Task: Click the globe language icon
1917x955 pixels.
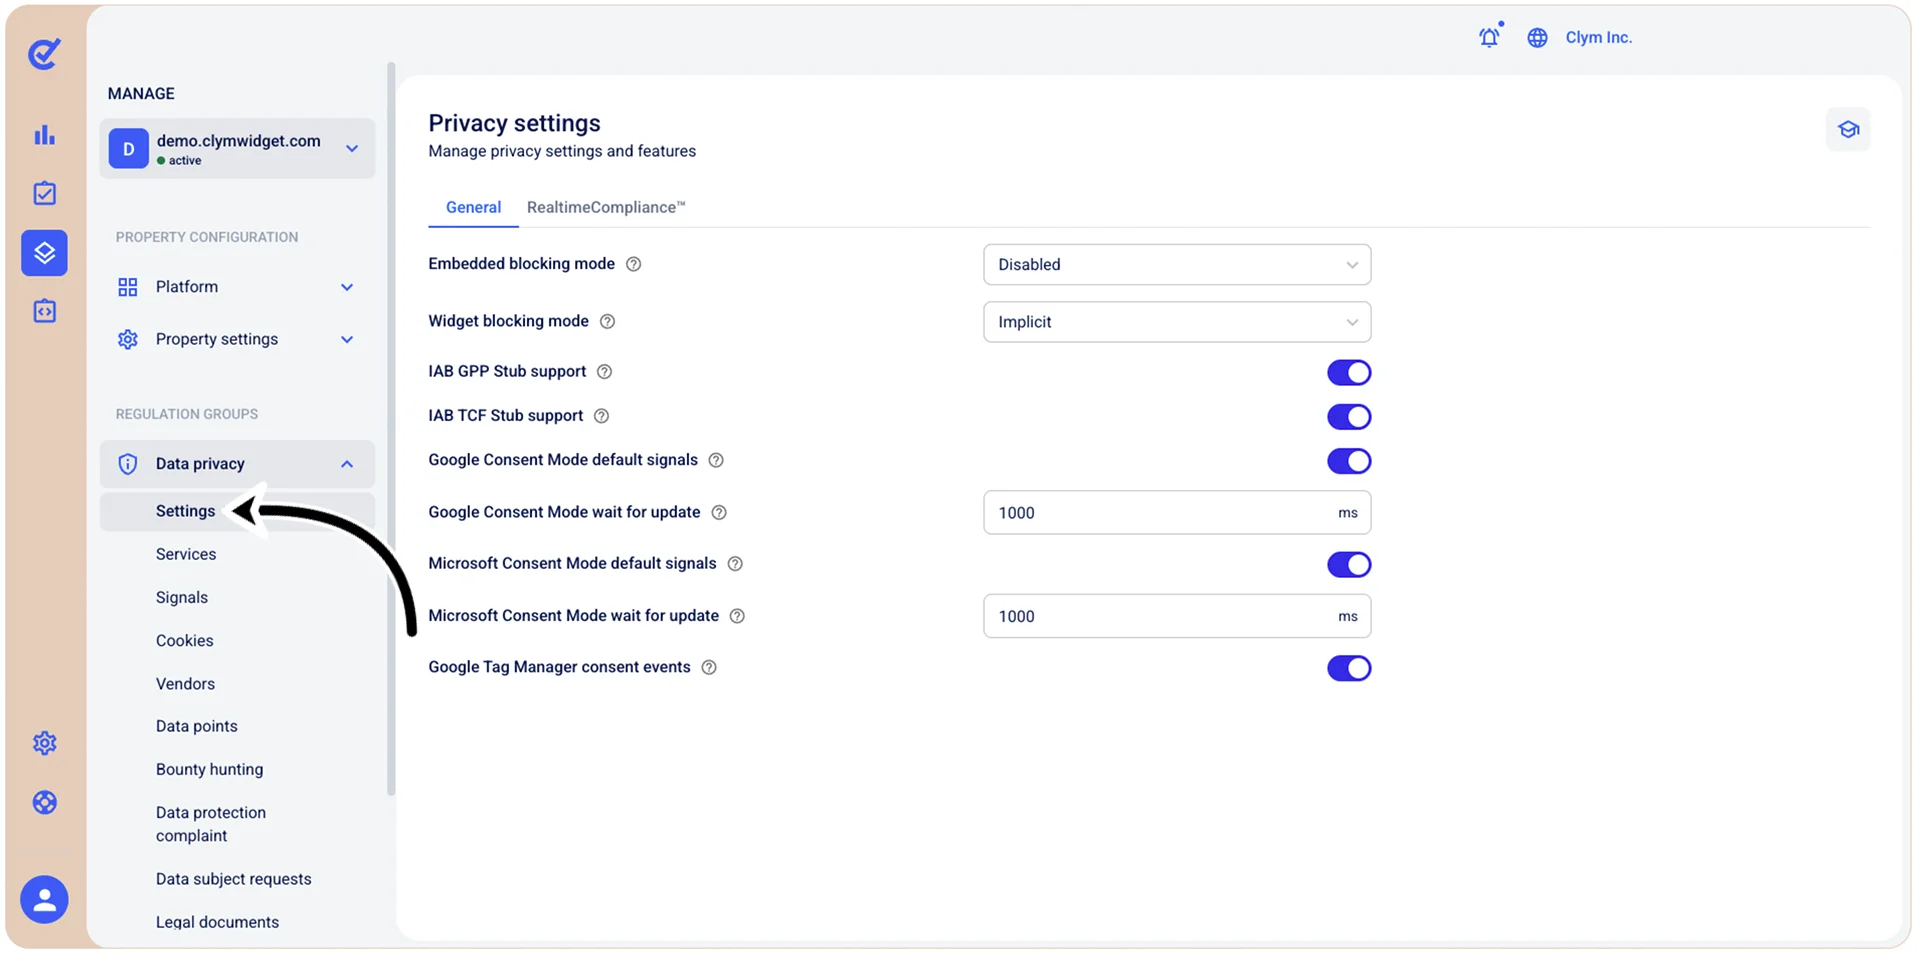Action: coord(1537,38)
